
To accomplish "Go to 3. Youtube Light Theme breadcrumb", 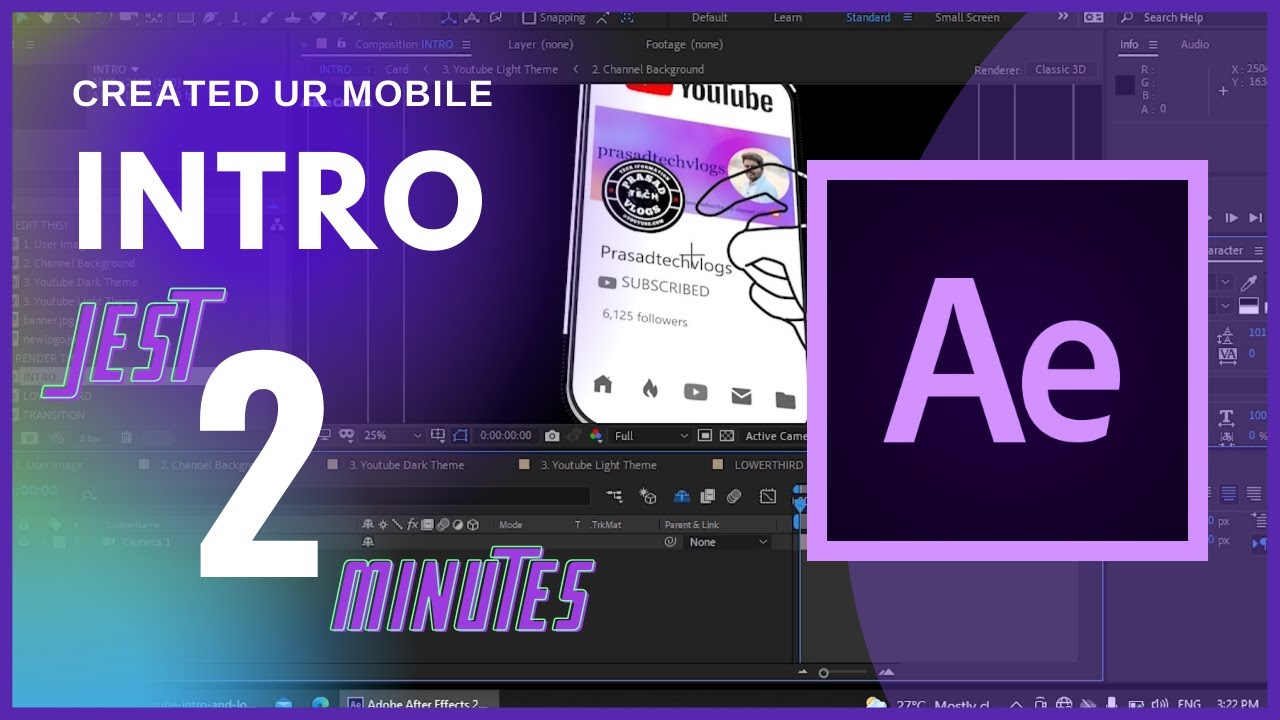I will coord(499,70).
